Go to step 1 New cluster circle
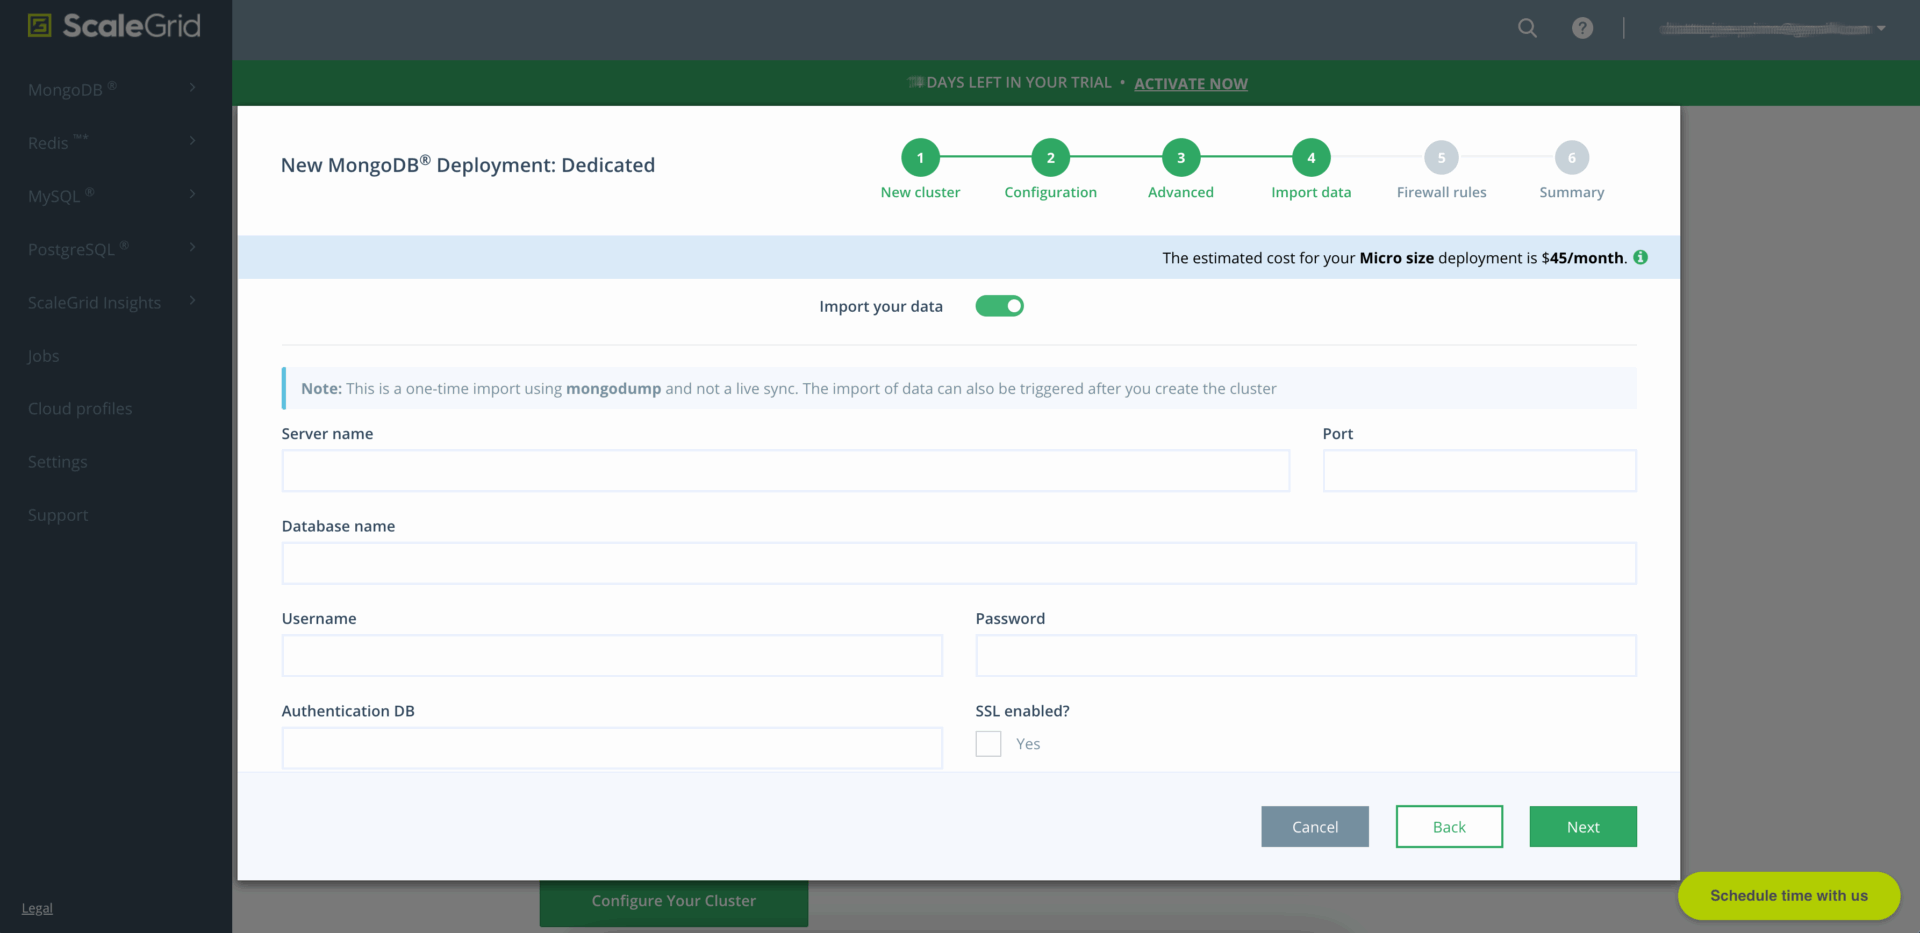This screenshot has width=1920, height=933. [920, 158]
